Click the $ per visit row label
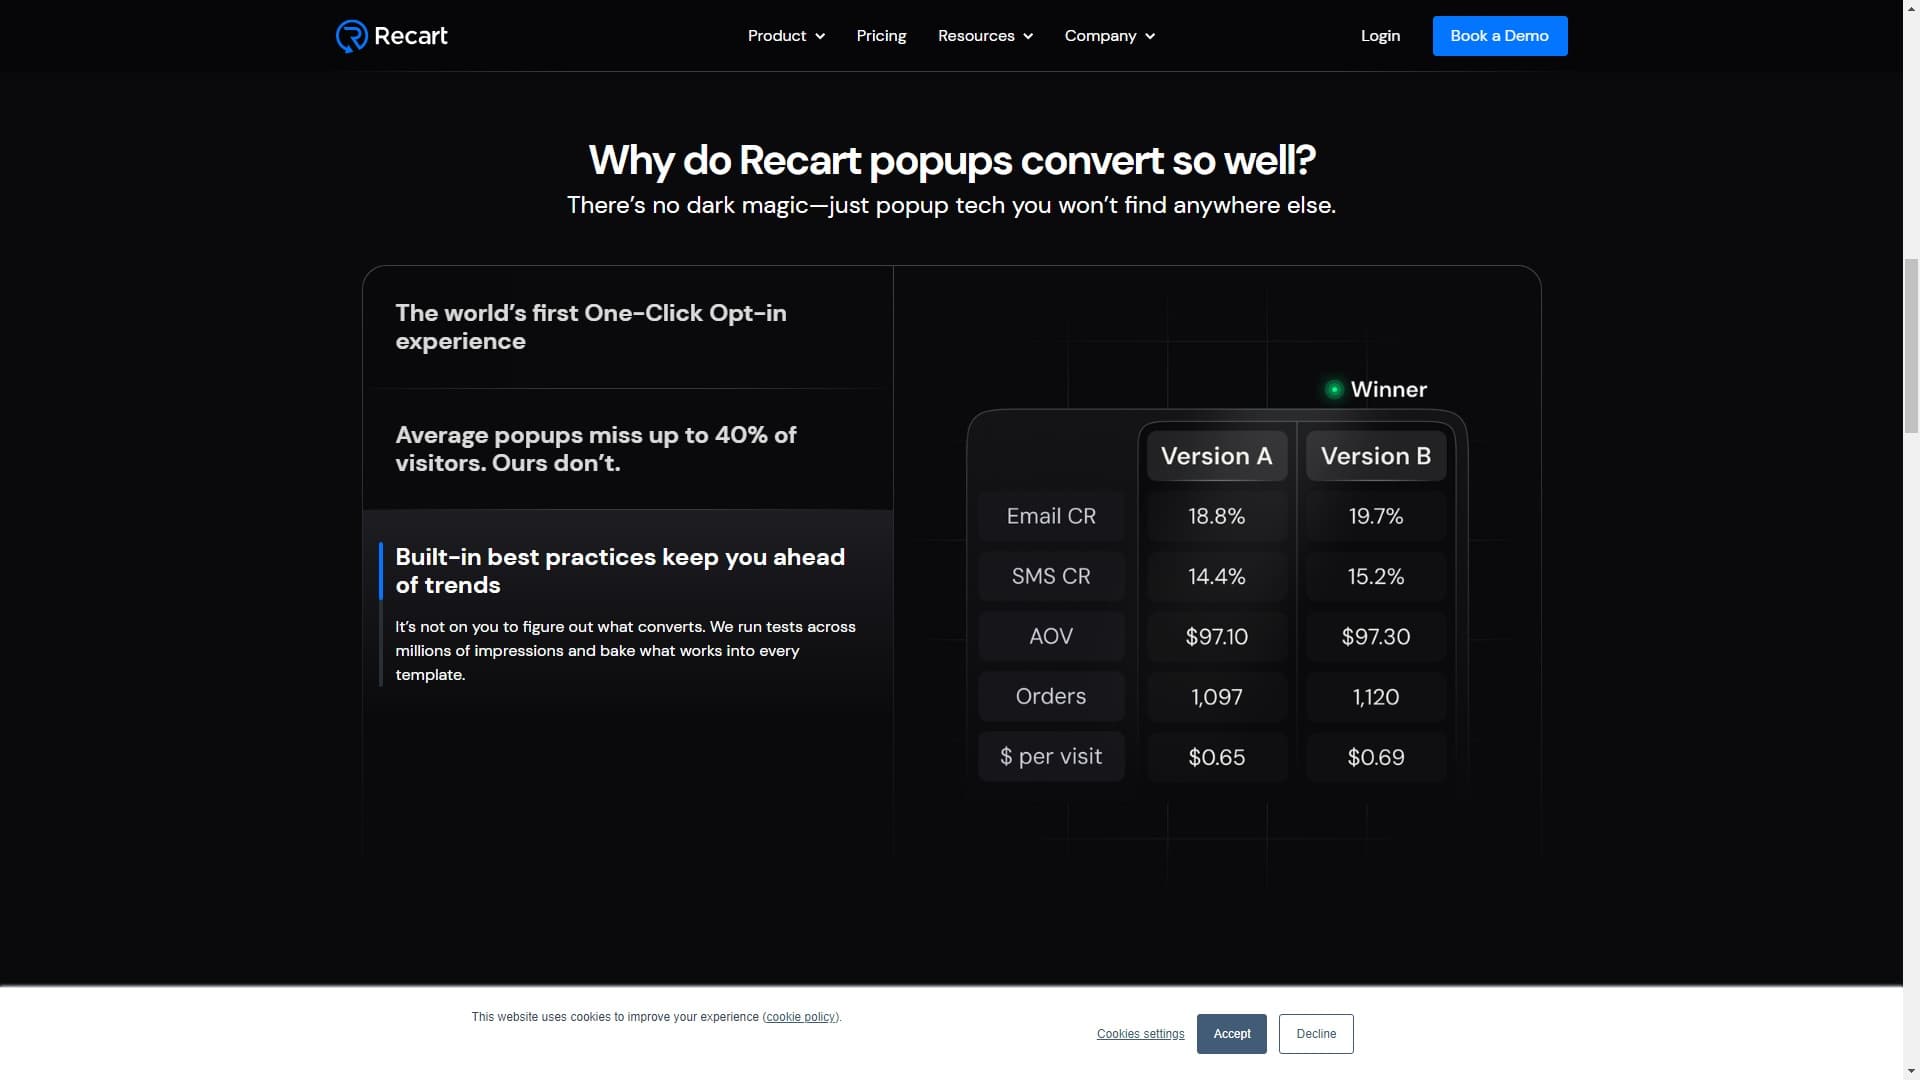 (1051, 756)
